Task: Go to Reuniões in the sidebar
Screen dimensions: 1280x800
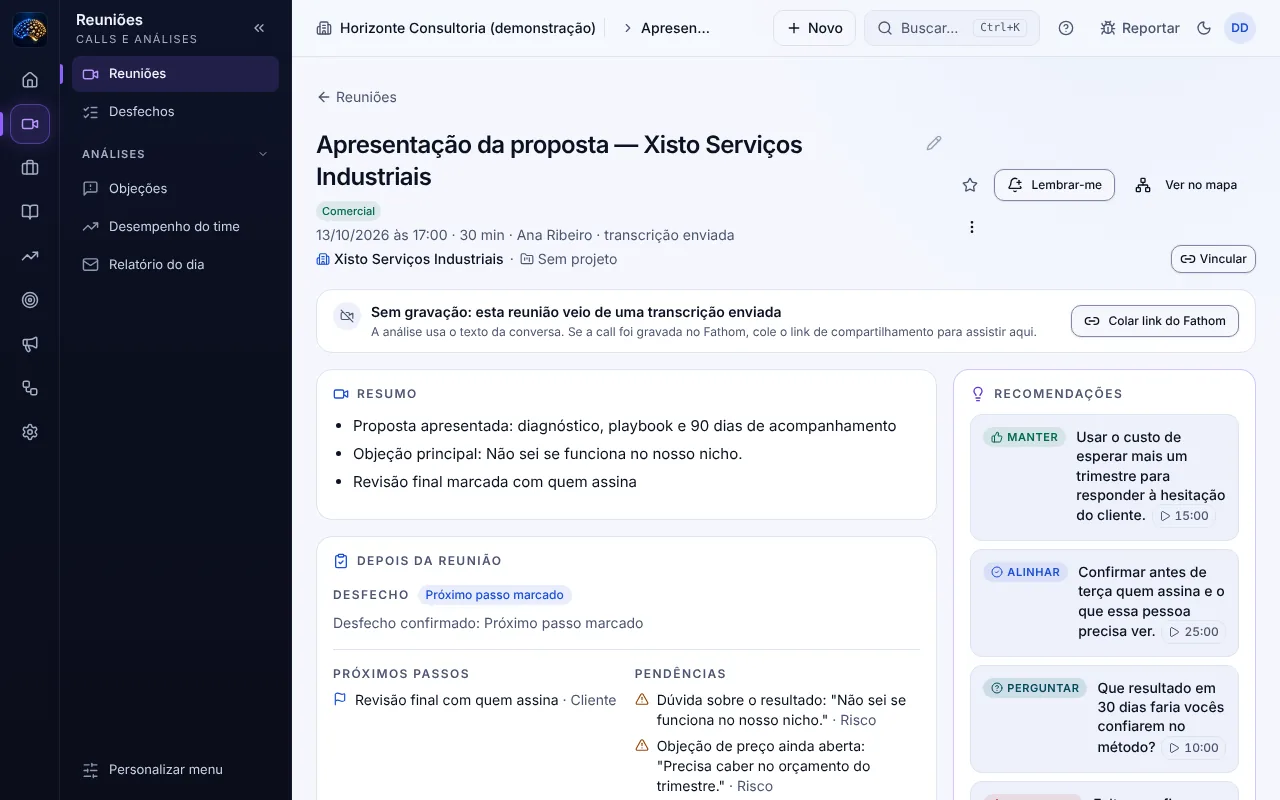Action: [175, 74]
